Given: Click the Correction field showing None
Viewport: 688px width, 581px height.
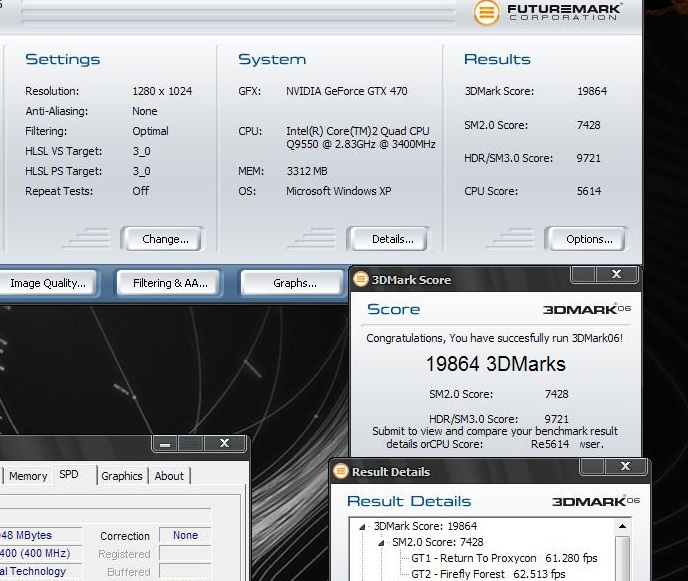Looking at the screenshot, I should (x=185, y=535).
